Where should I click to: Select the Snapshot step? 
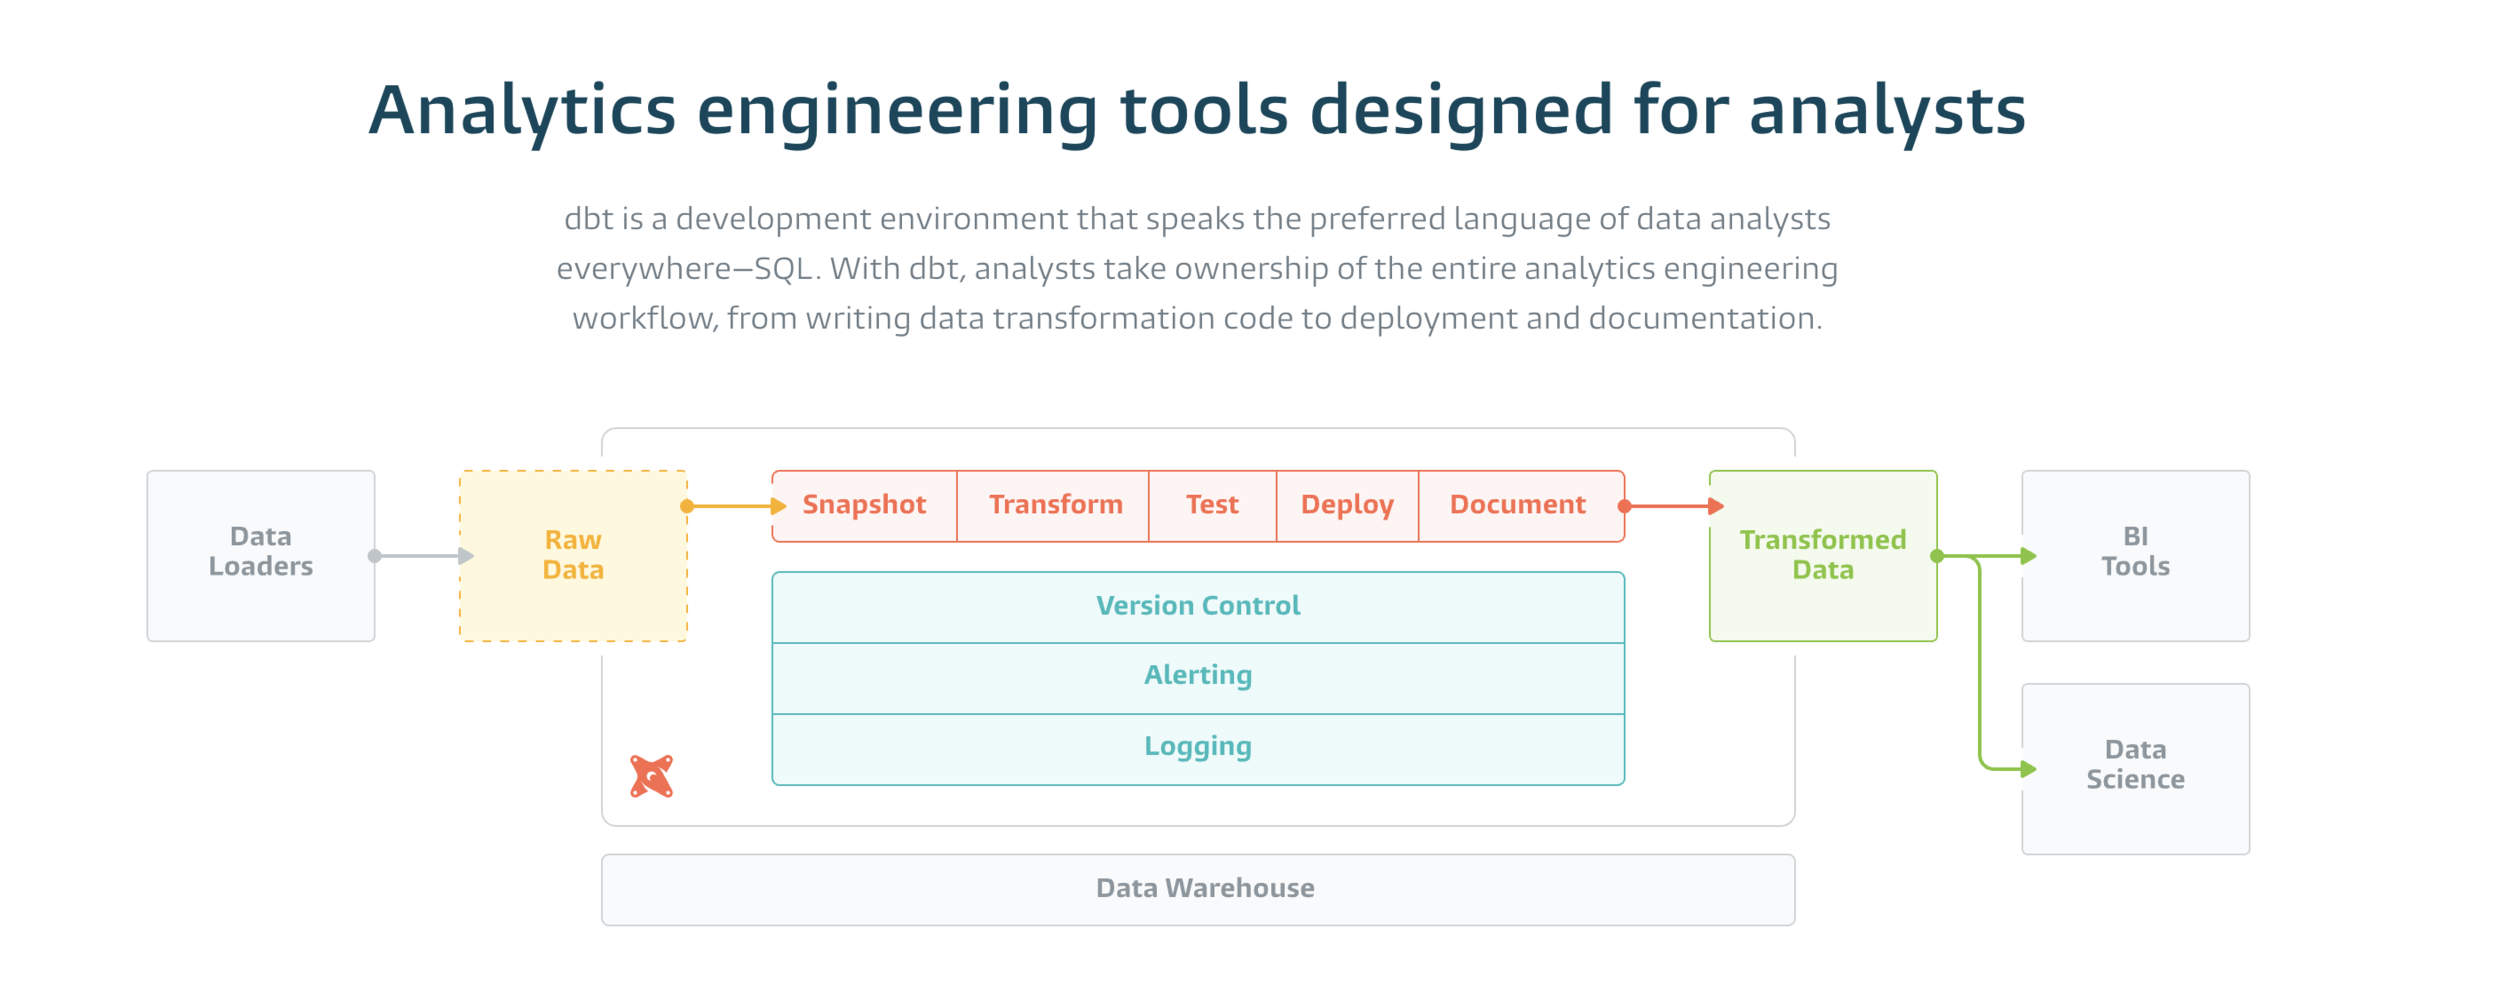865,506
